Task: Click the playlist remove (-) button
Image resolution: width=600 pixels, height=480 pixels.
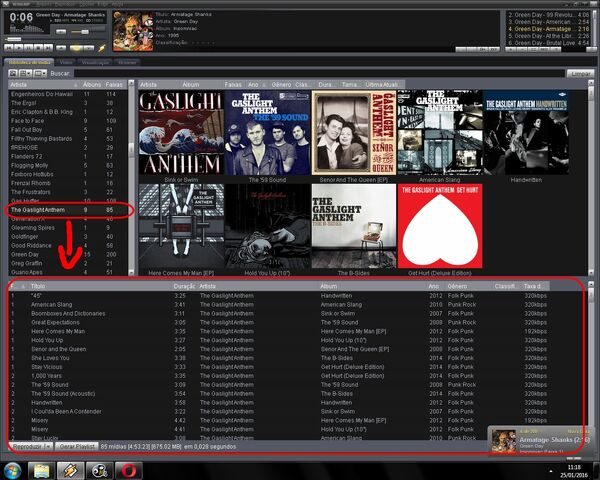Action: tap(522, 49)
